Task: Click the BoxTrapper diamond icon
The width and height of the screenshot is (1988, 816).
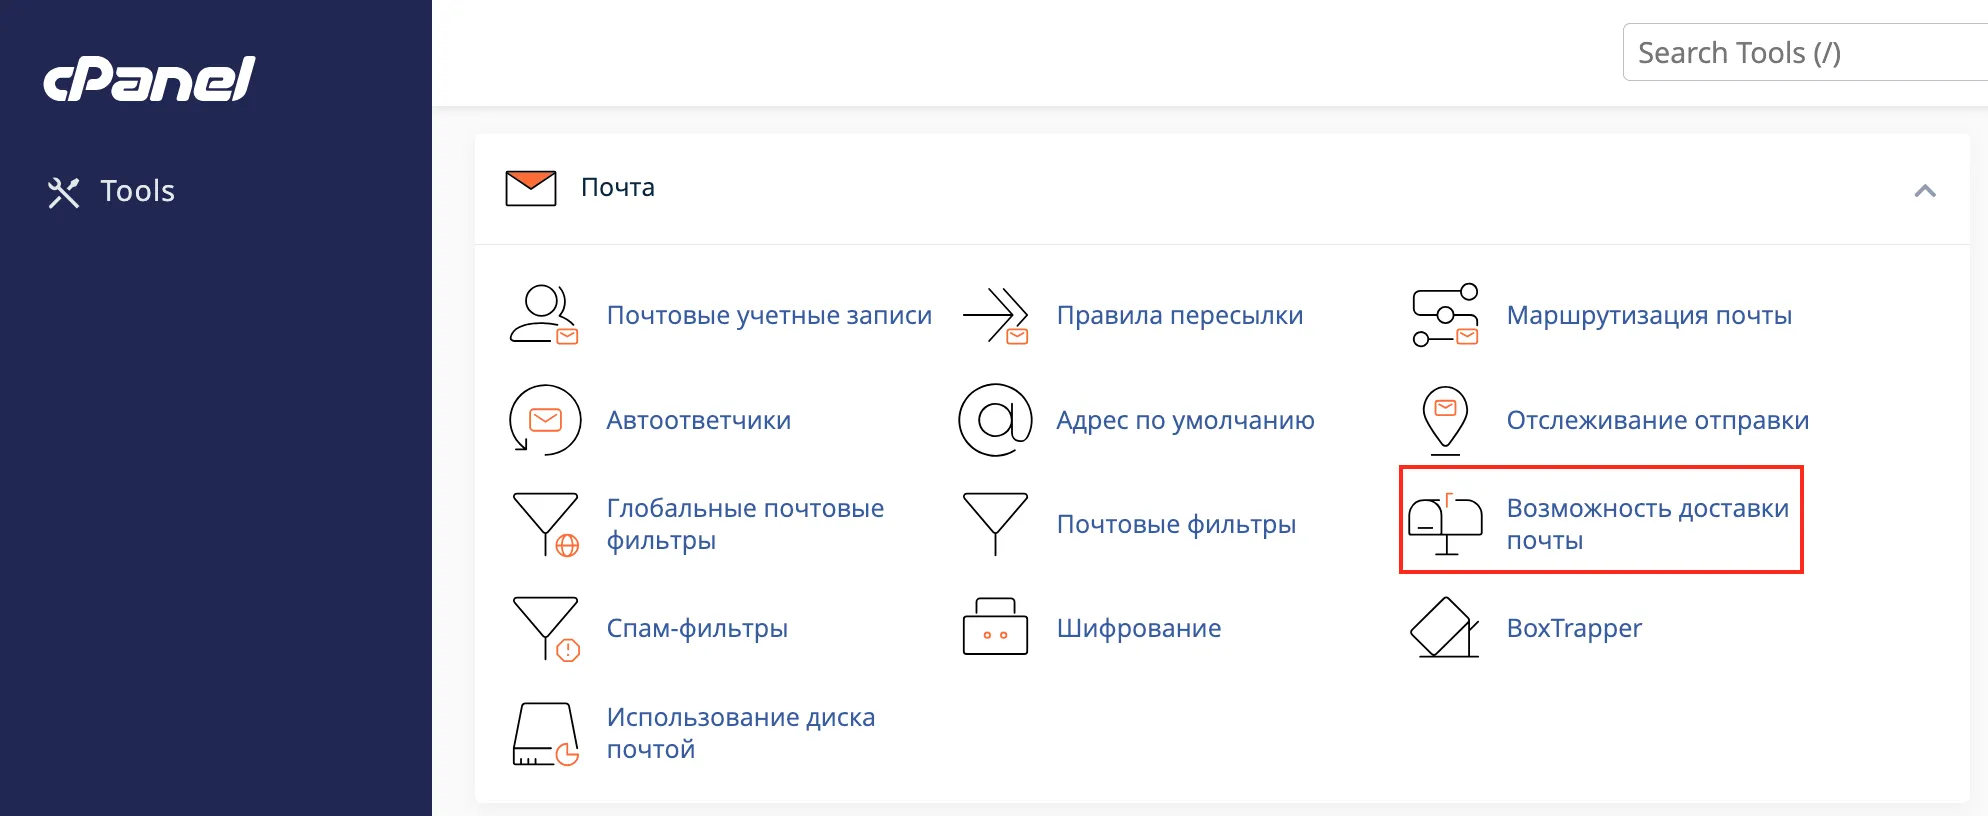Action: [1444, 628]
